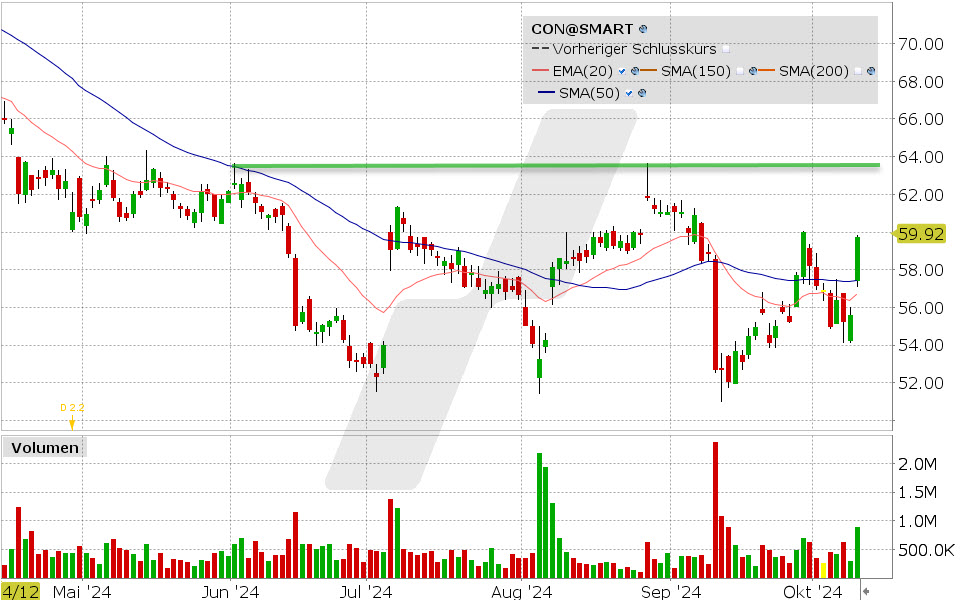This screenshot has width=960, height=600.
Task: Click the 500.0K volume axis value
Action: pos(926,550)
